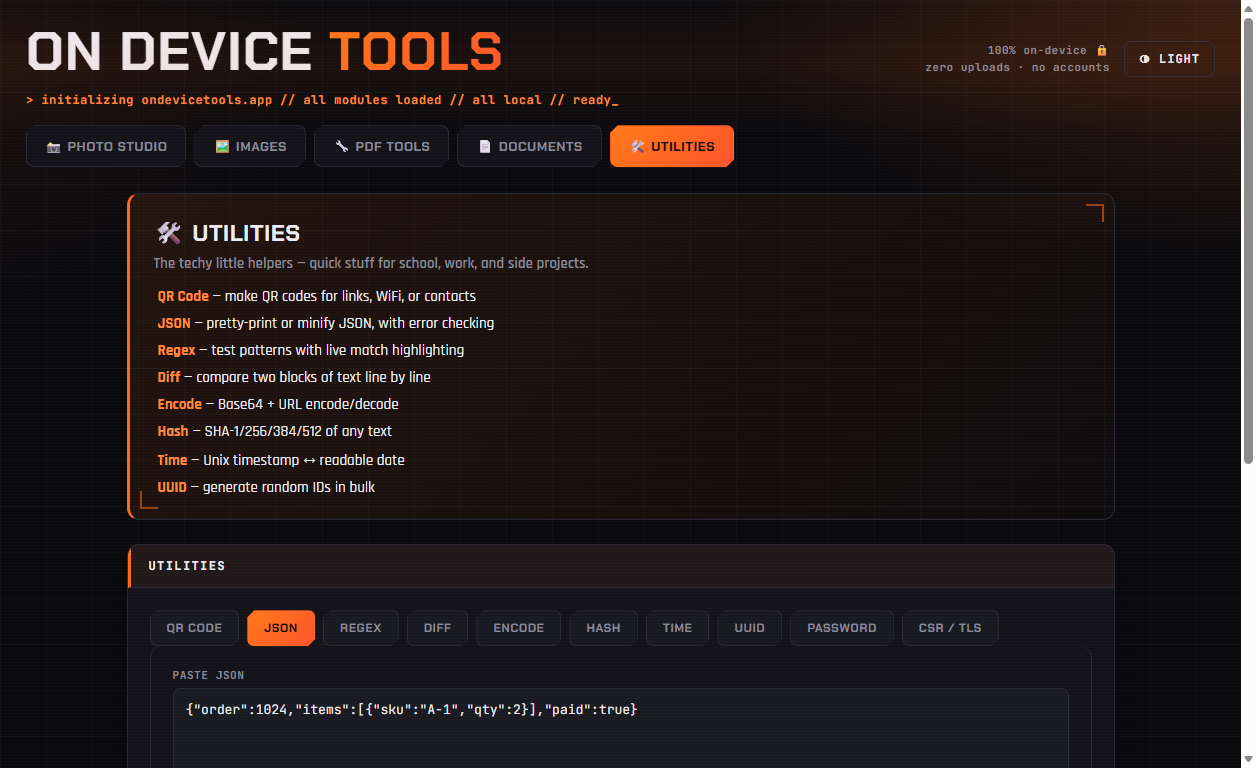Click the 'QR Code' item in list
The width and height of the screenshot is (1256, 768).
pyautogui.click(x=183, y=296)
